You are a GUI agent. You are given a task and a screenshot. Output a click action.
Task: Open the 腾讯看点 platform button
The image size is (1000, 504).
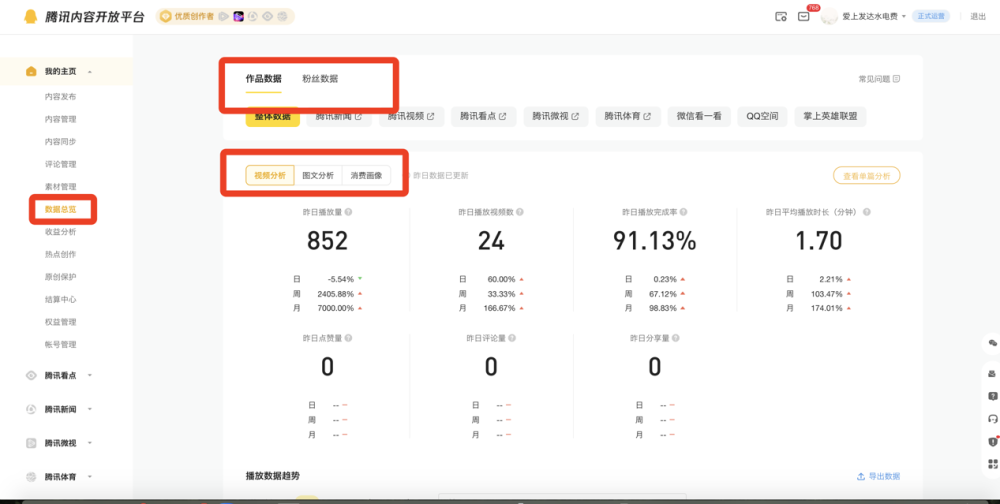point(483,116)
